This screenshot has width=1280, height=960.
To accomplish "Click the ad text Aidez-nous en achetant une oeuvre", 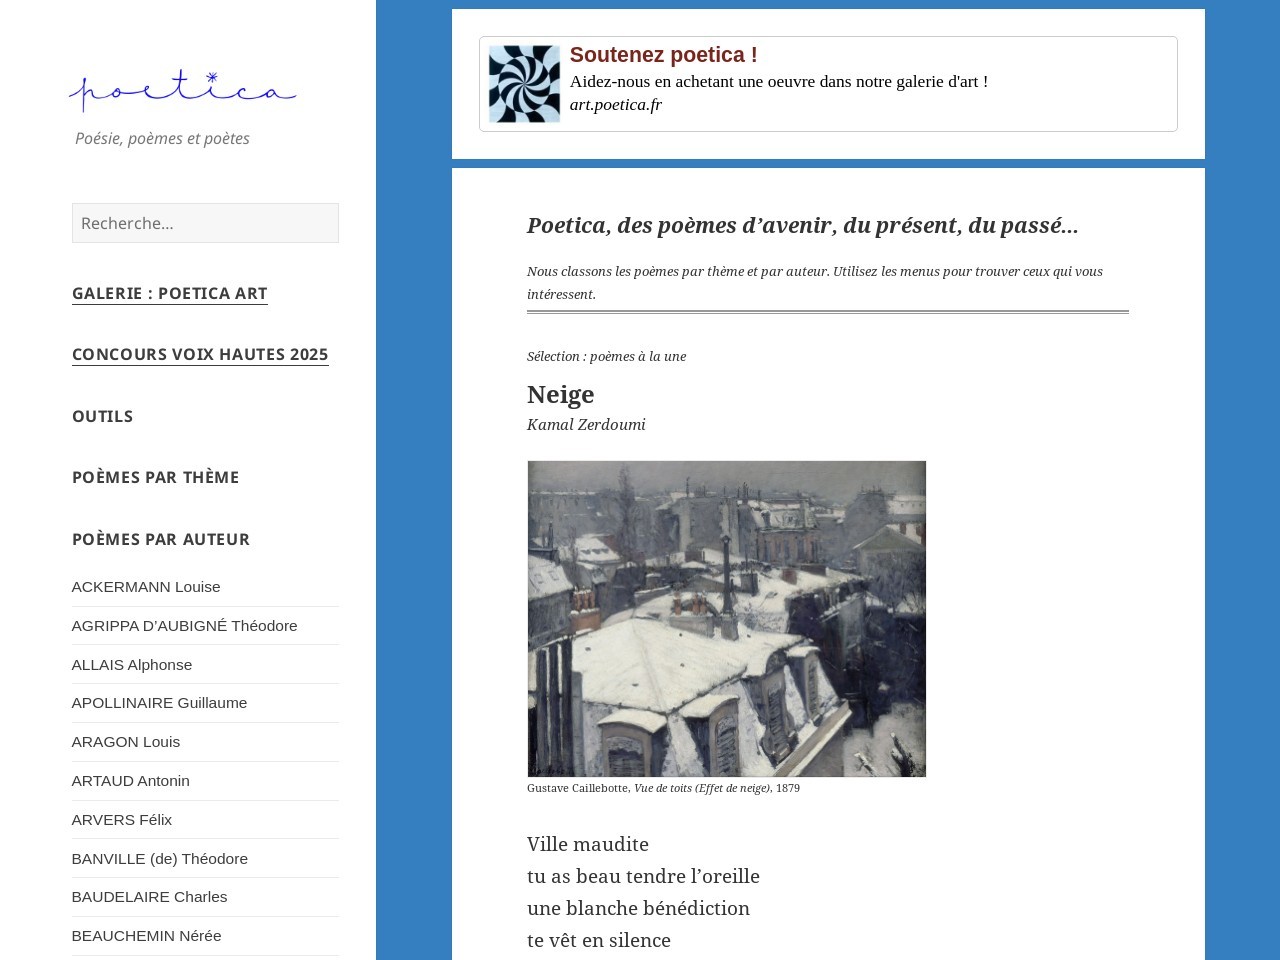I will (779, 81).
